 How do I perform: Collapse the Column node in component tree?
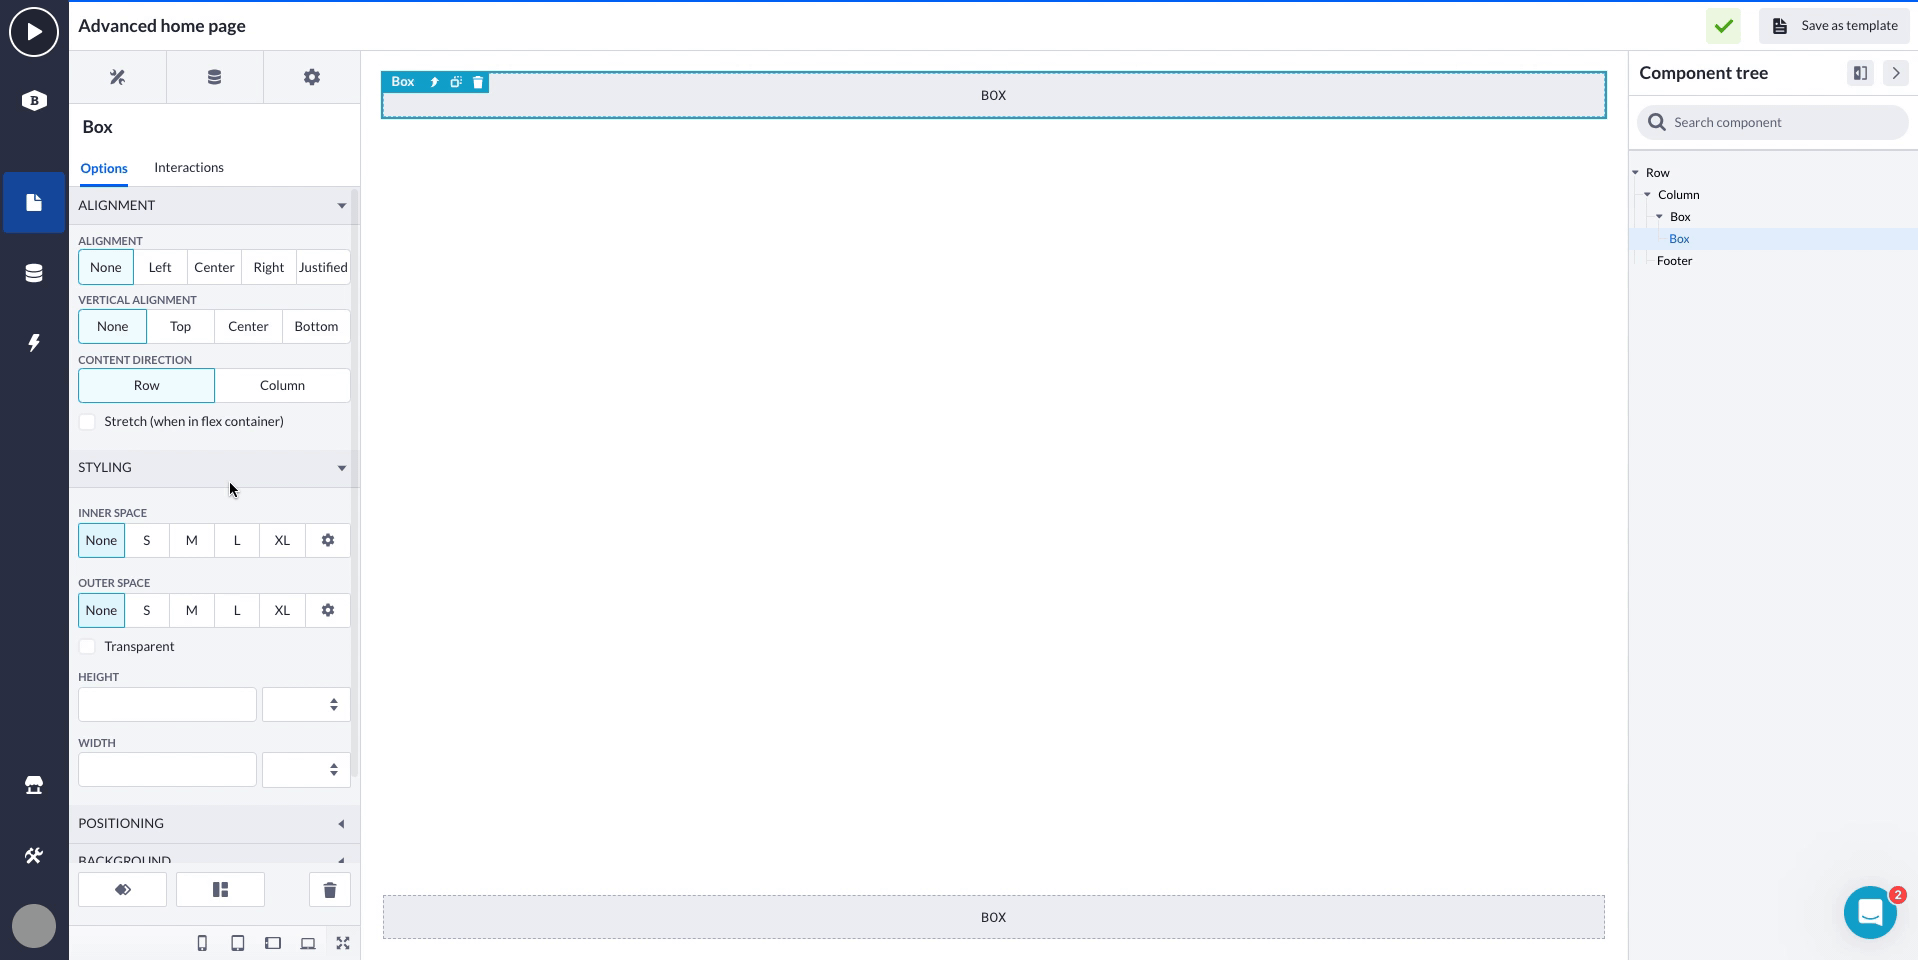(1648, 195)
